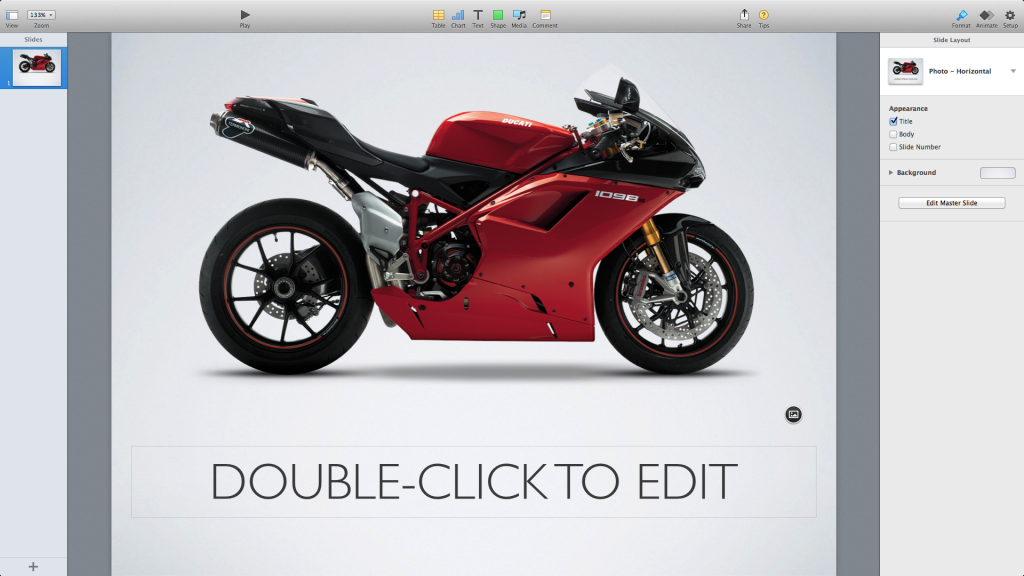Enable the Body checkbox
The width and height of the screenshot is (1024, 576).
893,134
